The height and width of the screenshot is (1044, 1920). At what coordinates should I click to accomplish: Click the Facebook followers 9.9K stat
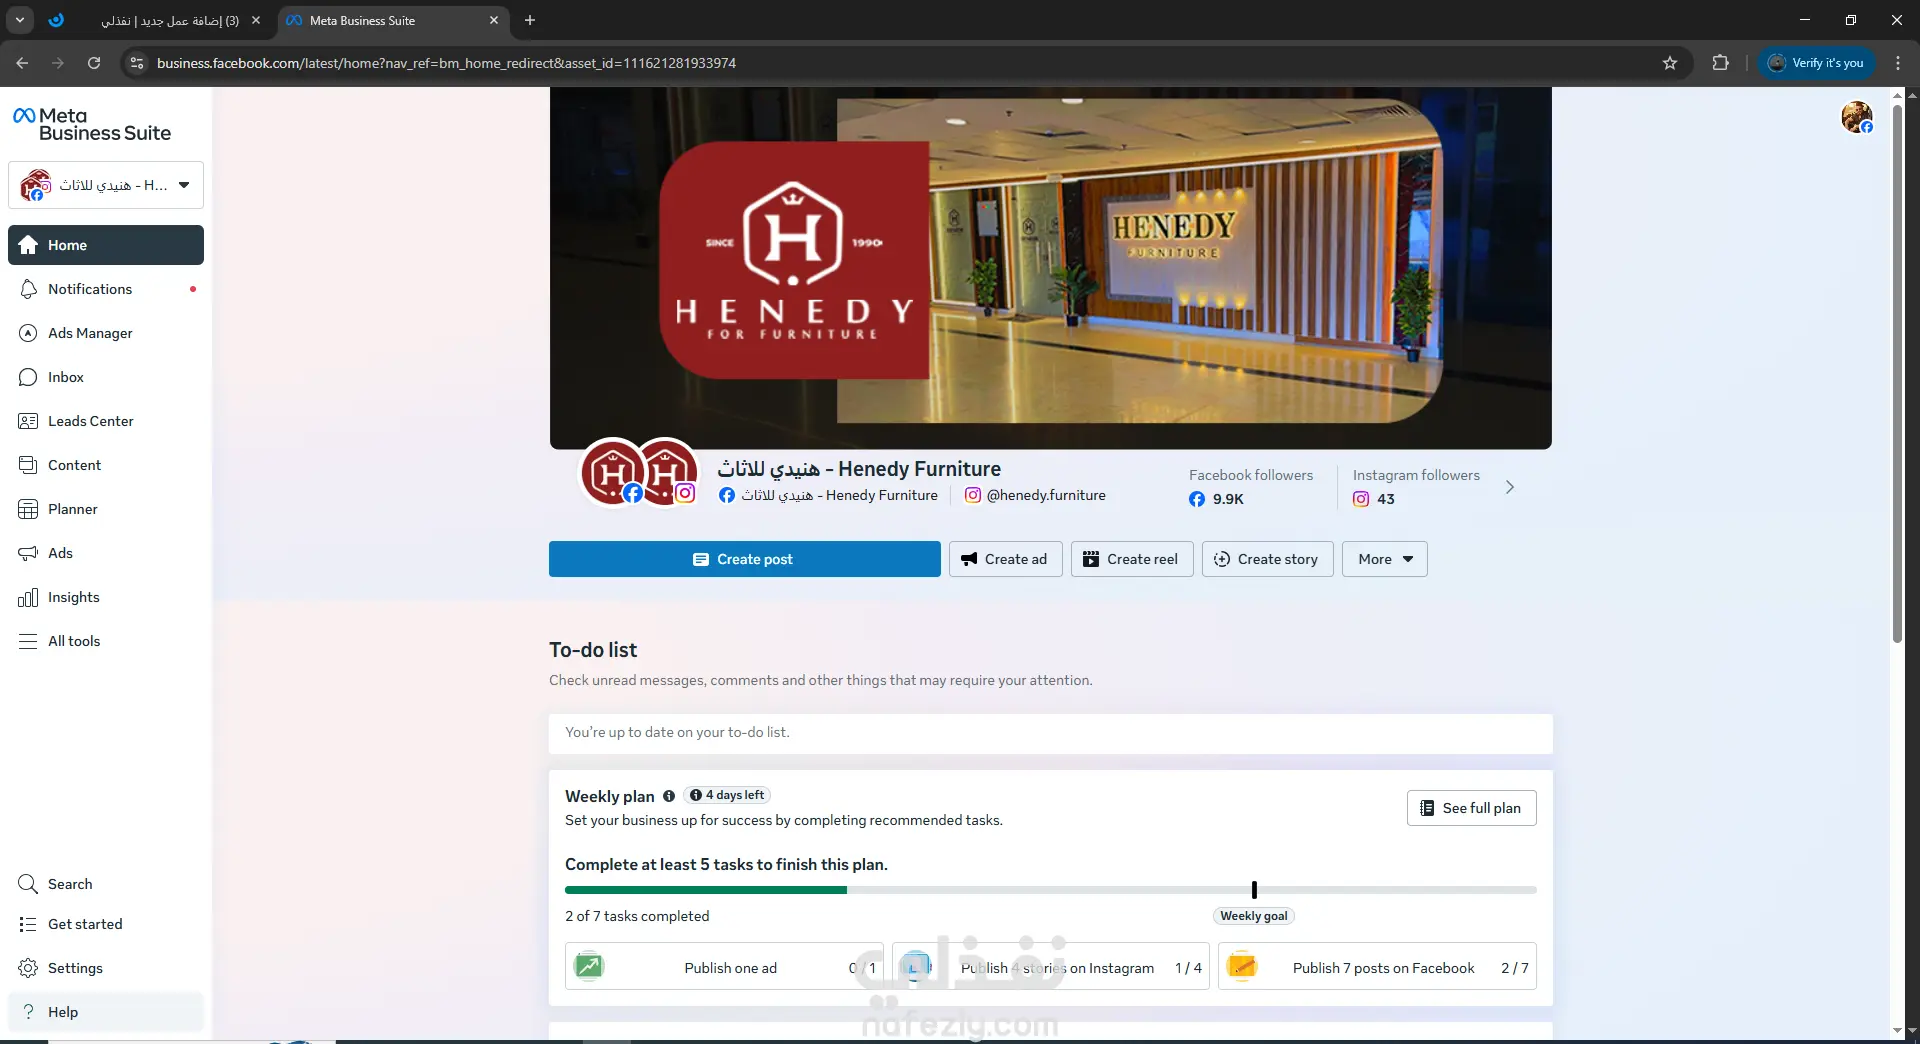point(1250,487)
